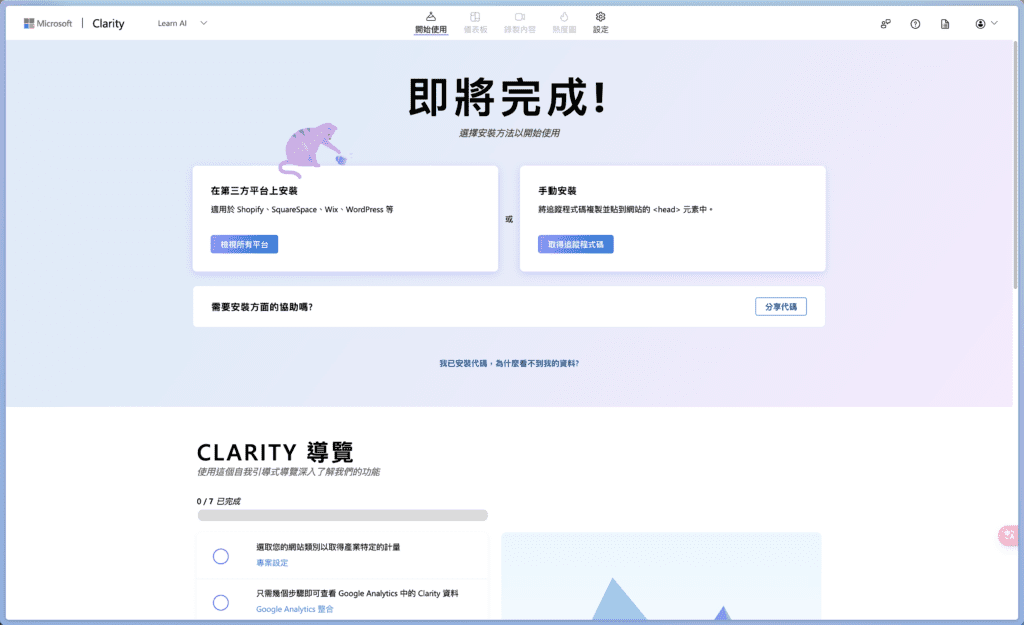Click the 檢視所有平台 button

tap(244, 244)
